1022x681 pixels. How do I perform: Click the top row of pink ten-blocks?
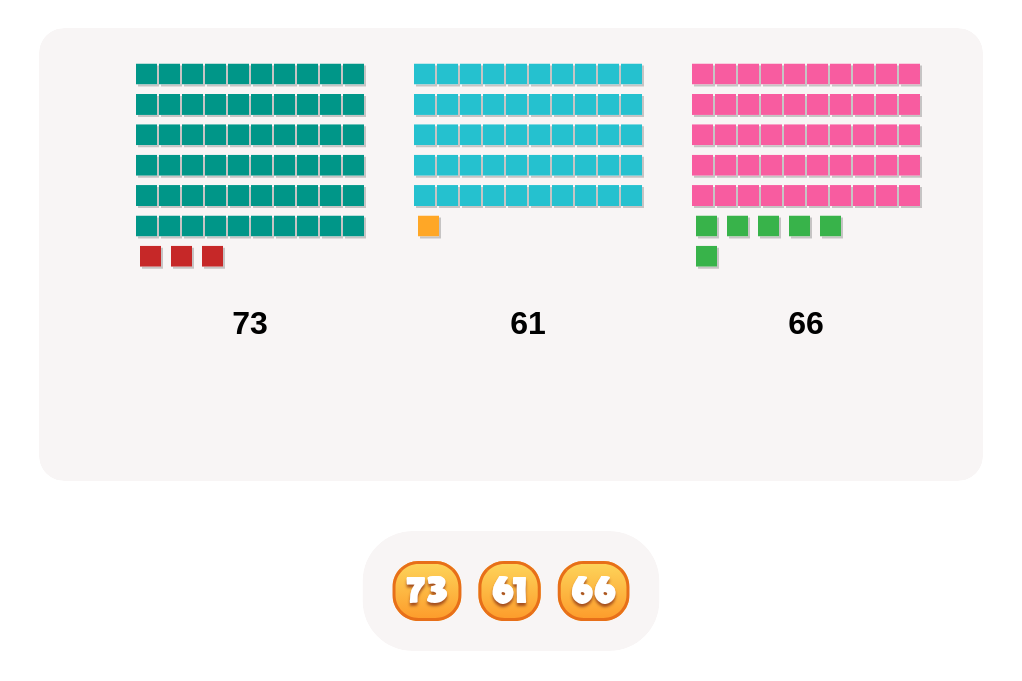pos(806,74)
